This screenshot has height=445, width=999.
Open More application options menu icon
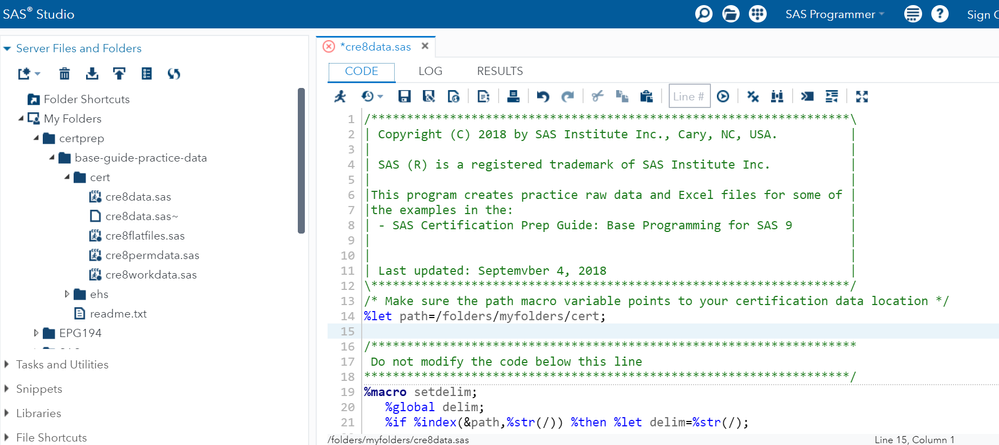point(913,14)
